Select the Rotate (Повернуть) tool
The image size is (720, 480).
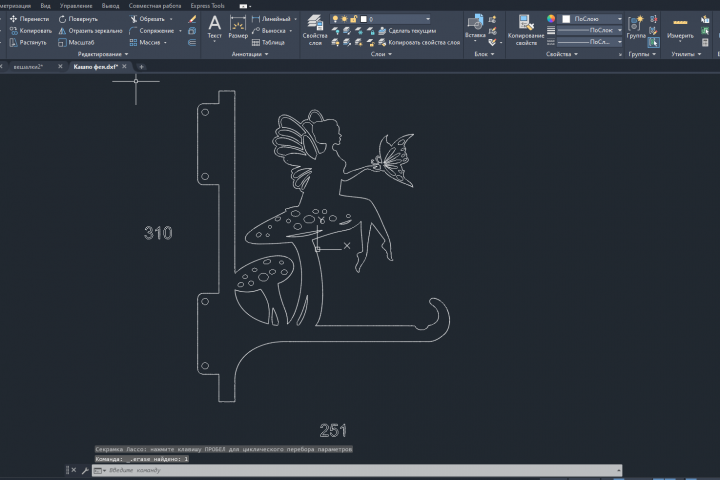tap(78, 19)
